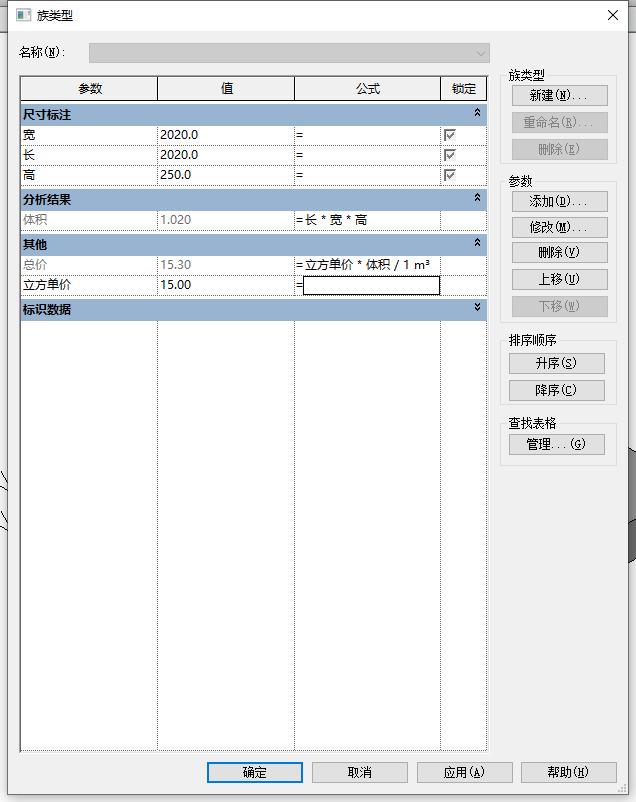Click the 应用(A) button
This screenshot has width=636, height=802.
click(465, 772)
